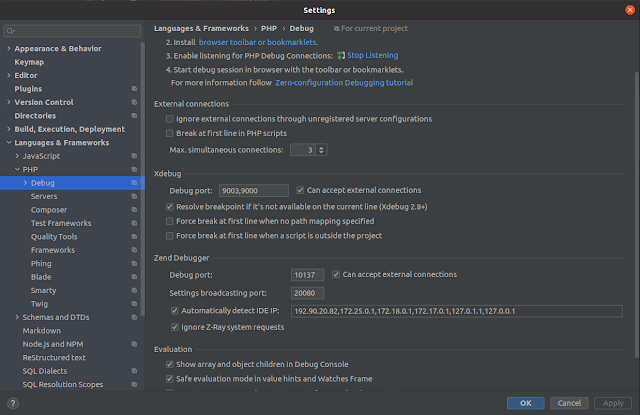Collapse the Languages & Frameworks tree node
This screenshot has width=640, height=415.
click(x=9, y=143)
